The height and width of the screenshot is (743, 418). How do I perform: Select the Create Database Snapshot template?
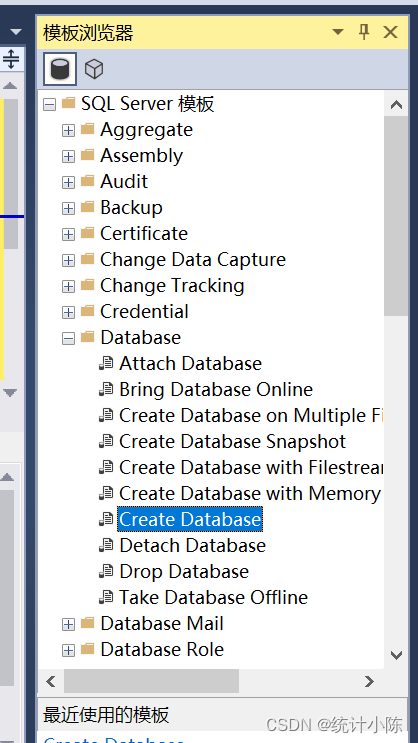233,442
